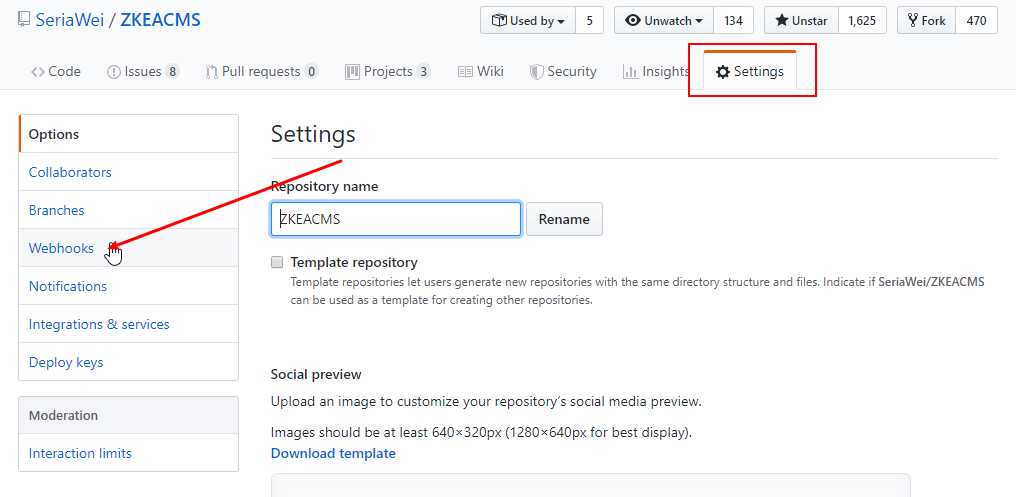Select the Settings tab
The height and width of the screenshot is (497, 1016).
[750, 71]
